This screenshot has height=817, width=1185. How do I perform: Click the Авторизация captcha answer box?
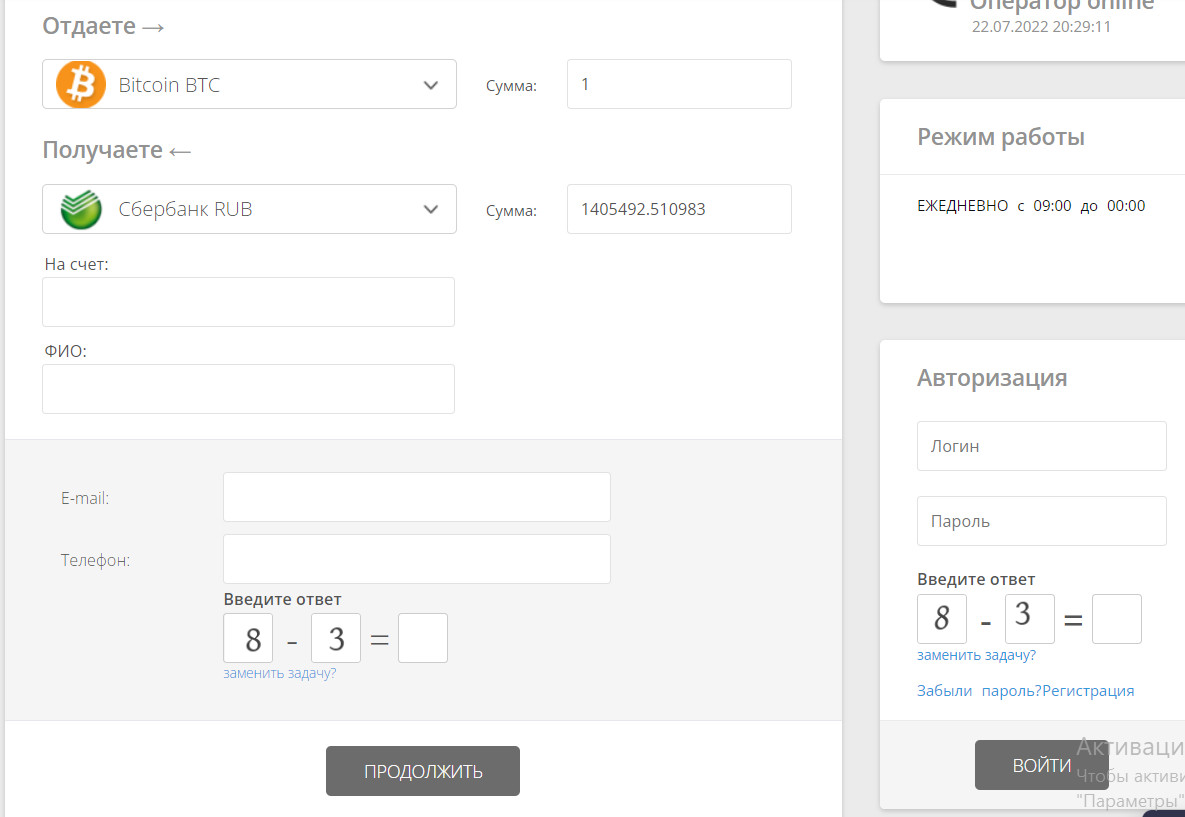pos(1116,619)
